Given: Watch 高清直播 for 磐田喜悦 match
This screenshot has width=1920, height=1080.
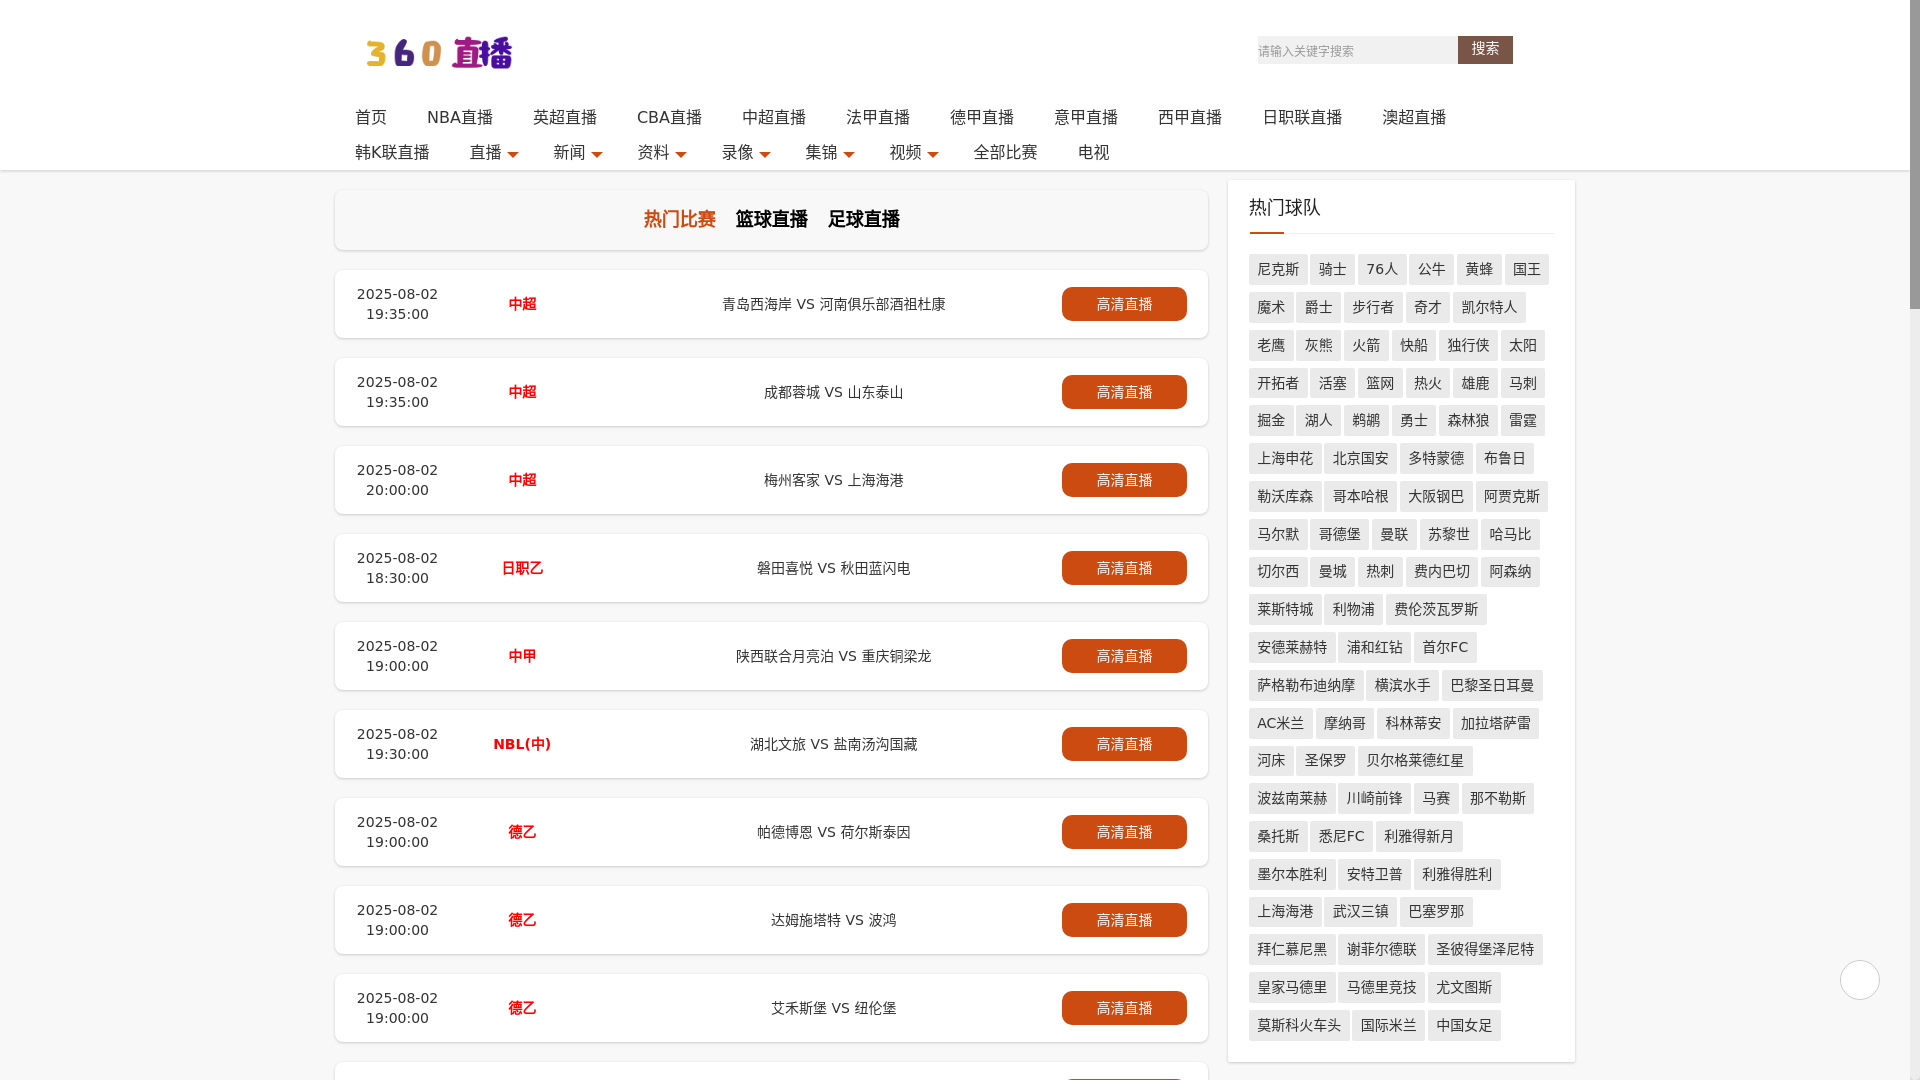Looking at the screenshot, I should tap(1124, 568).
